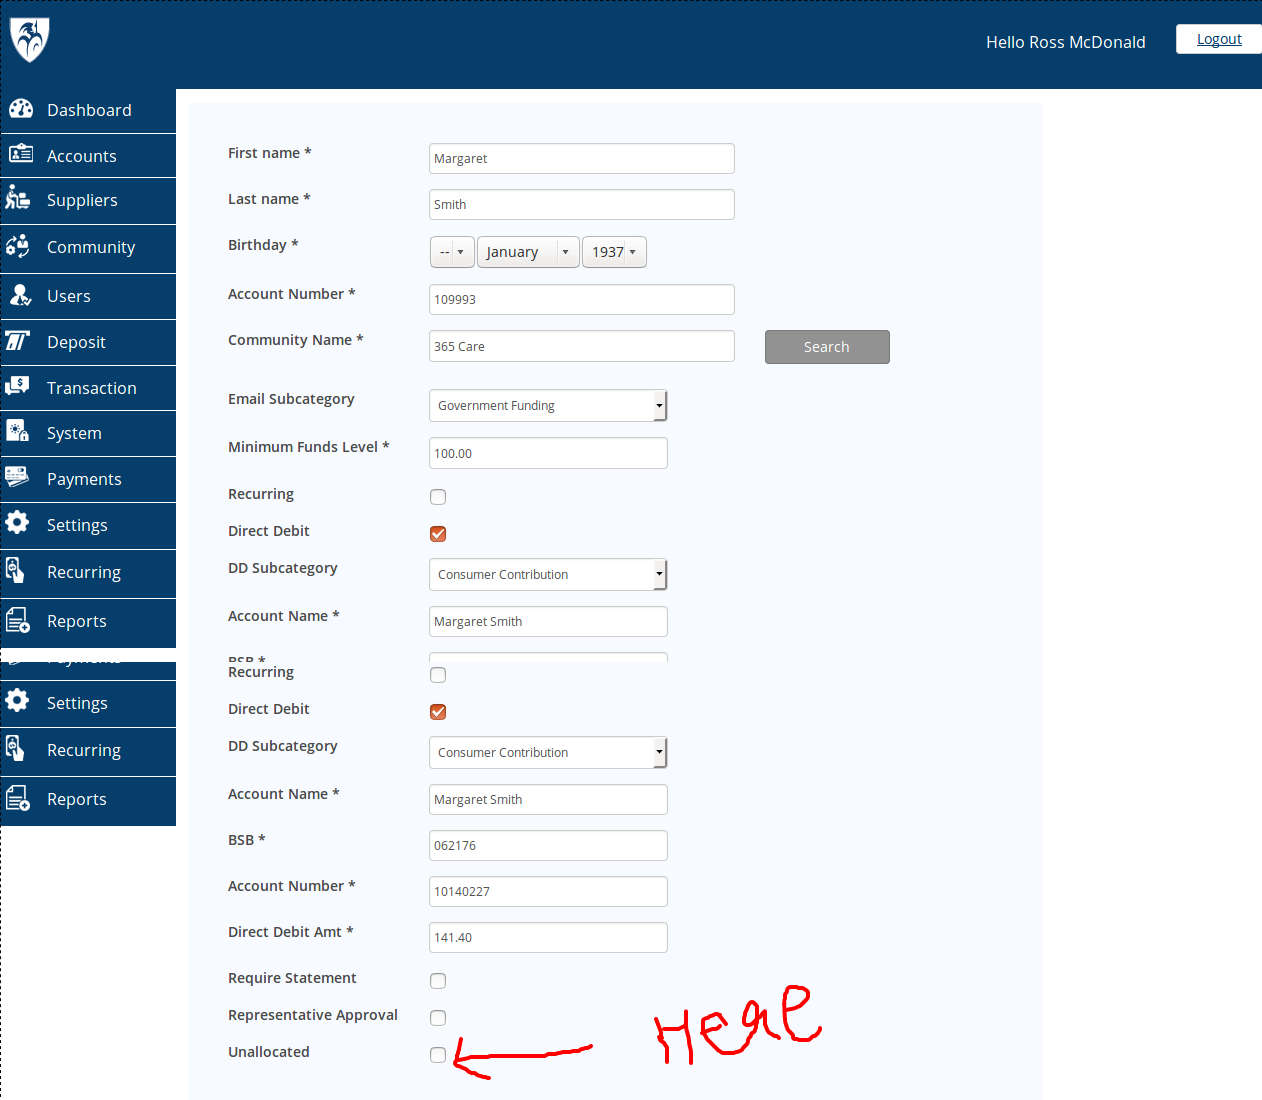This screenshot has height=1100, width=1262.
Task: Open the birthday day dropdown
Action: (452, 252)
